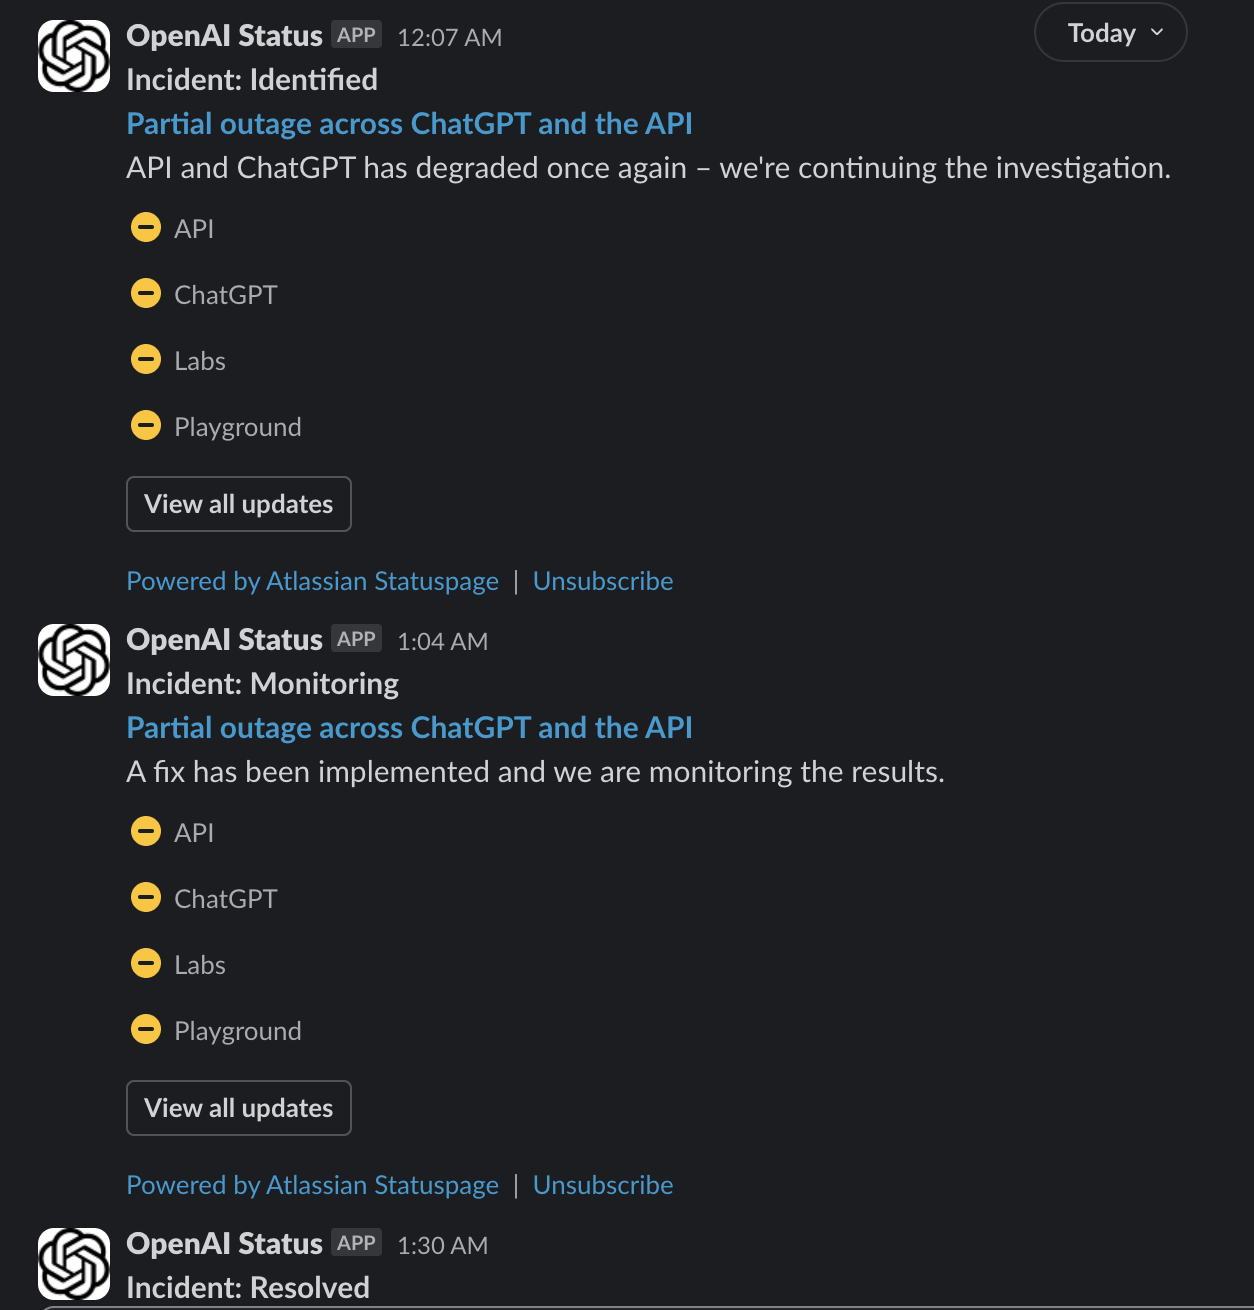1254x1310 pixels.
Task: Click the Labs status icon in Monitoring incident
Action: pyautogui.click(x=146, y=964)
